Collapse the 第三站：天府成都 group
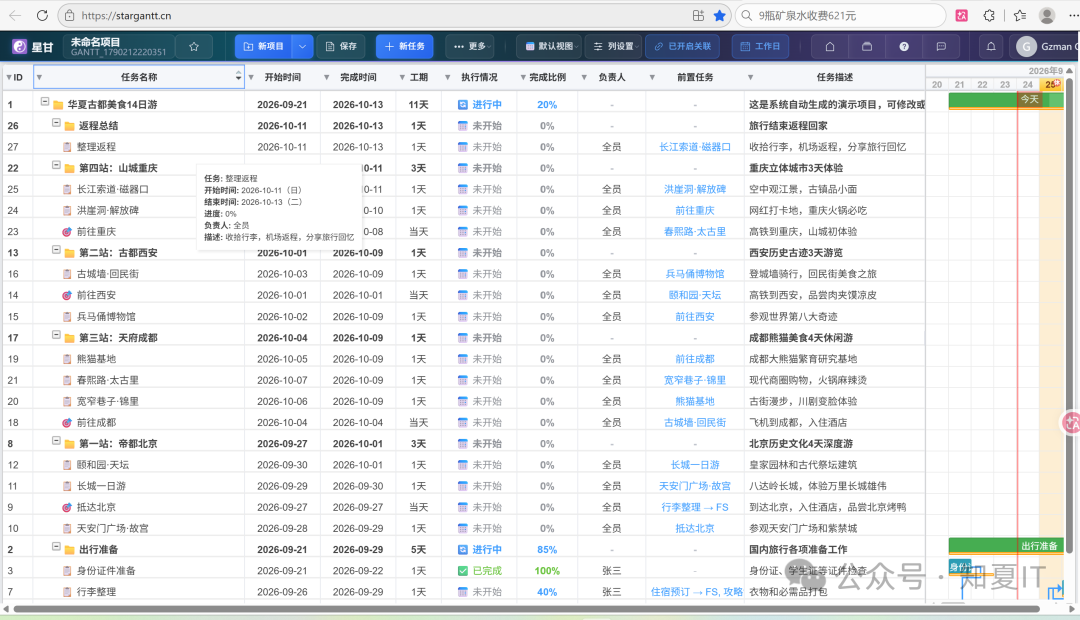The height and width of the screenshot is (620, 1080). [x=56, y=335]
